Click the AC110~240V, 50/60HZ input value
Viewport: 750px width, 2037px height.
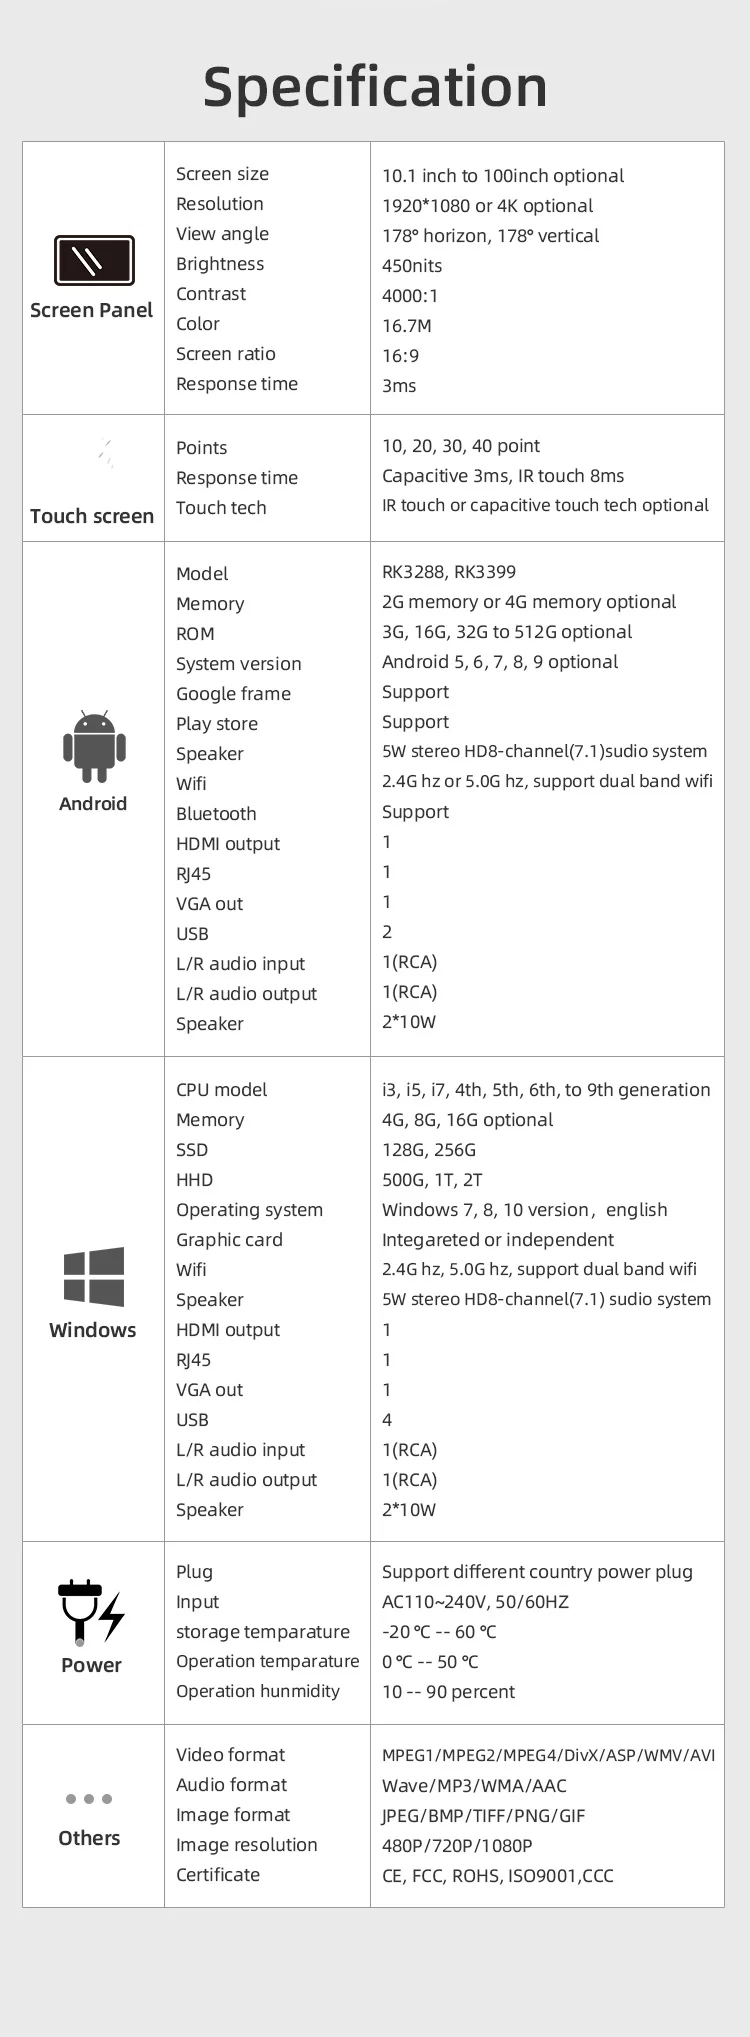(475, 1602)
